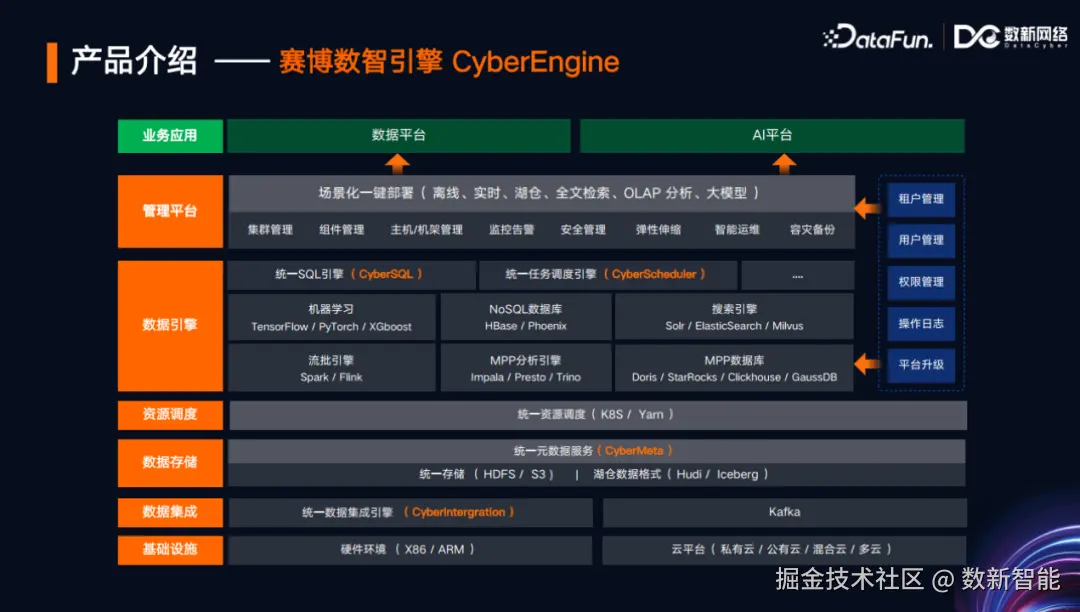
Task: Open 操作日志 side button
Action: coord(921,324)
